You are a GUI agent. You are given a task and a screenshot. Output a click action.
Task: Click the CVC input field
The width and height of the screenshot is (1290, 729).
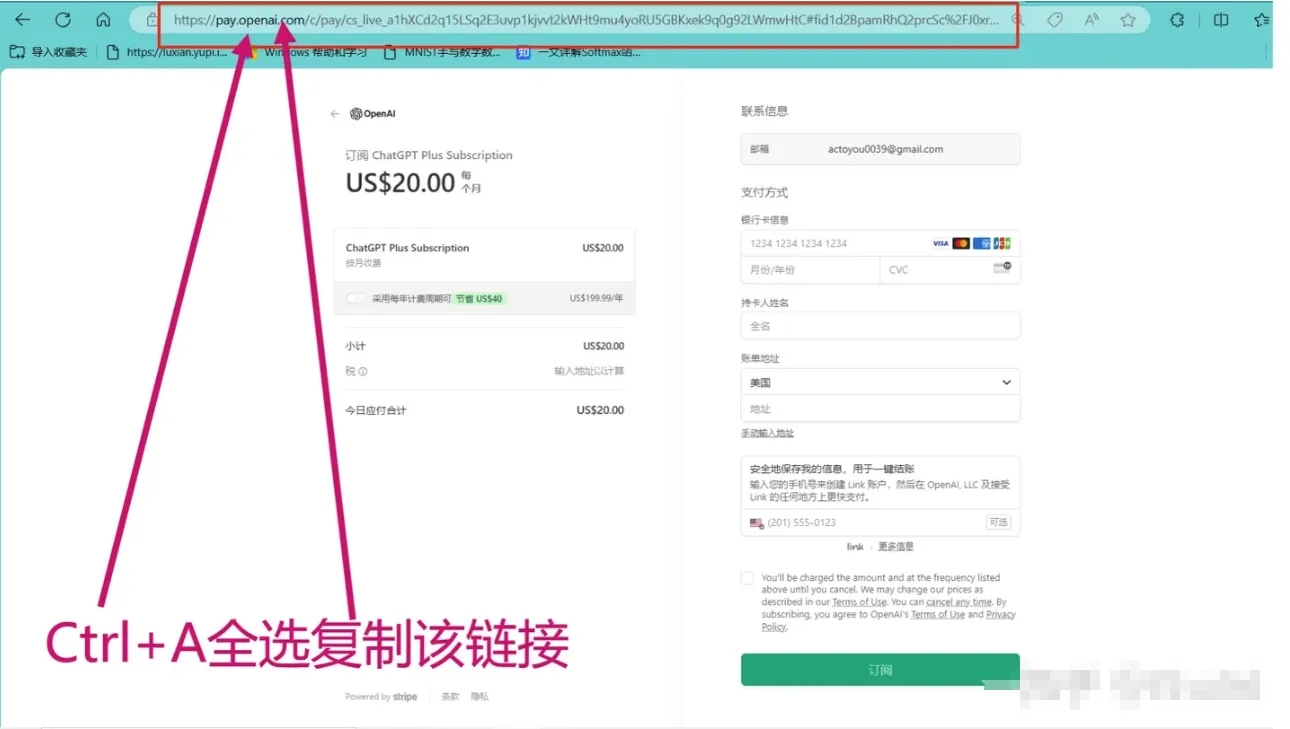[x=950, y=270]
